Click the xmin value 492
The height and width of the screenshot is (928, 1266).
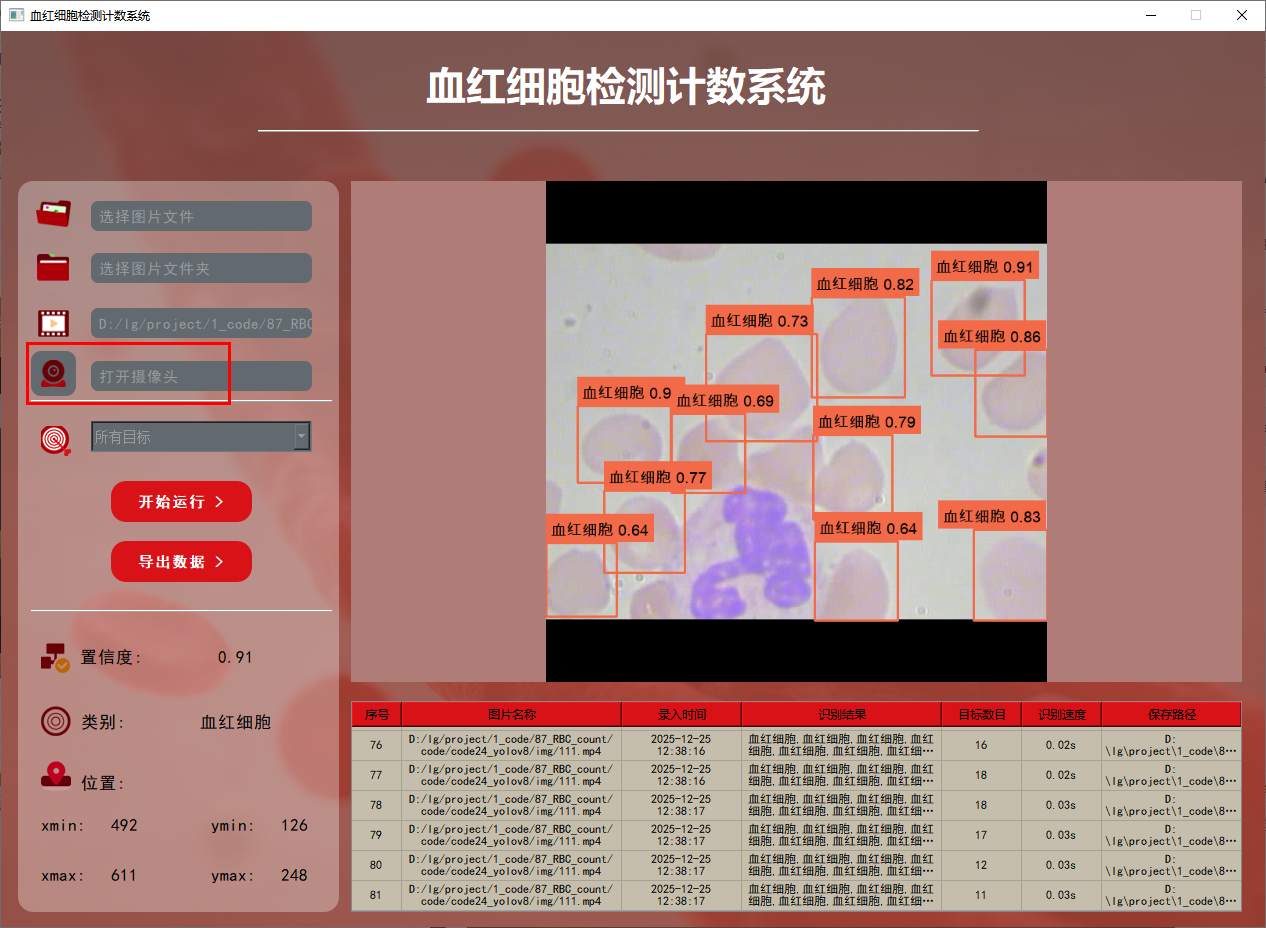124,825
